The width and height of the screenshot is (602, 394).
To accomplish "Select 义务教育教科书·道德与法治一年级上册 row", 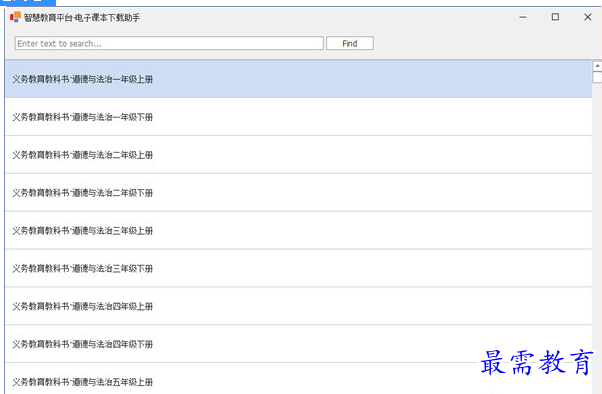I will [x=298, y=79].
